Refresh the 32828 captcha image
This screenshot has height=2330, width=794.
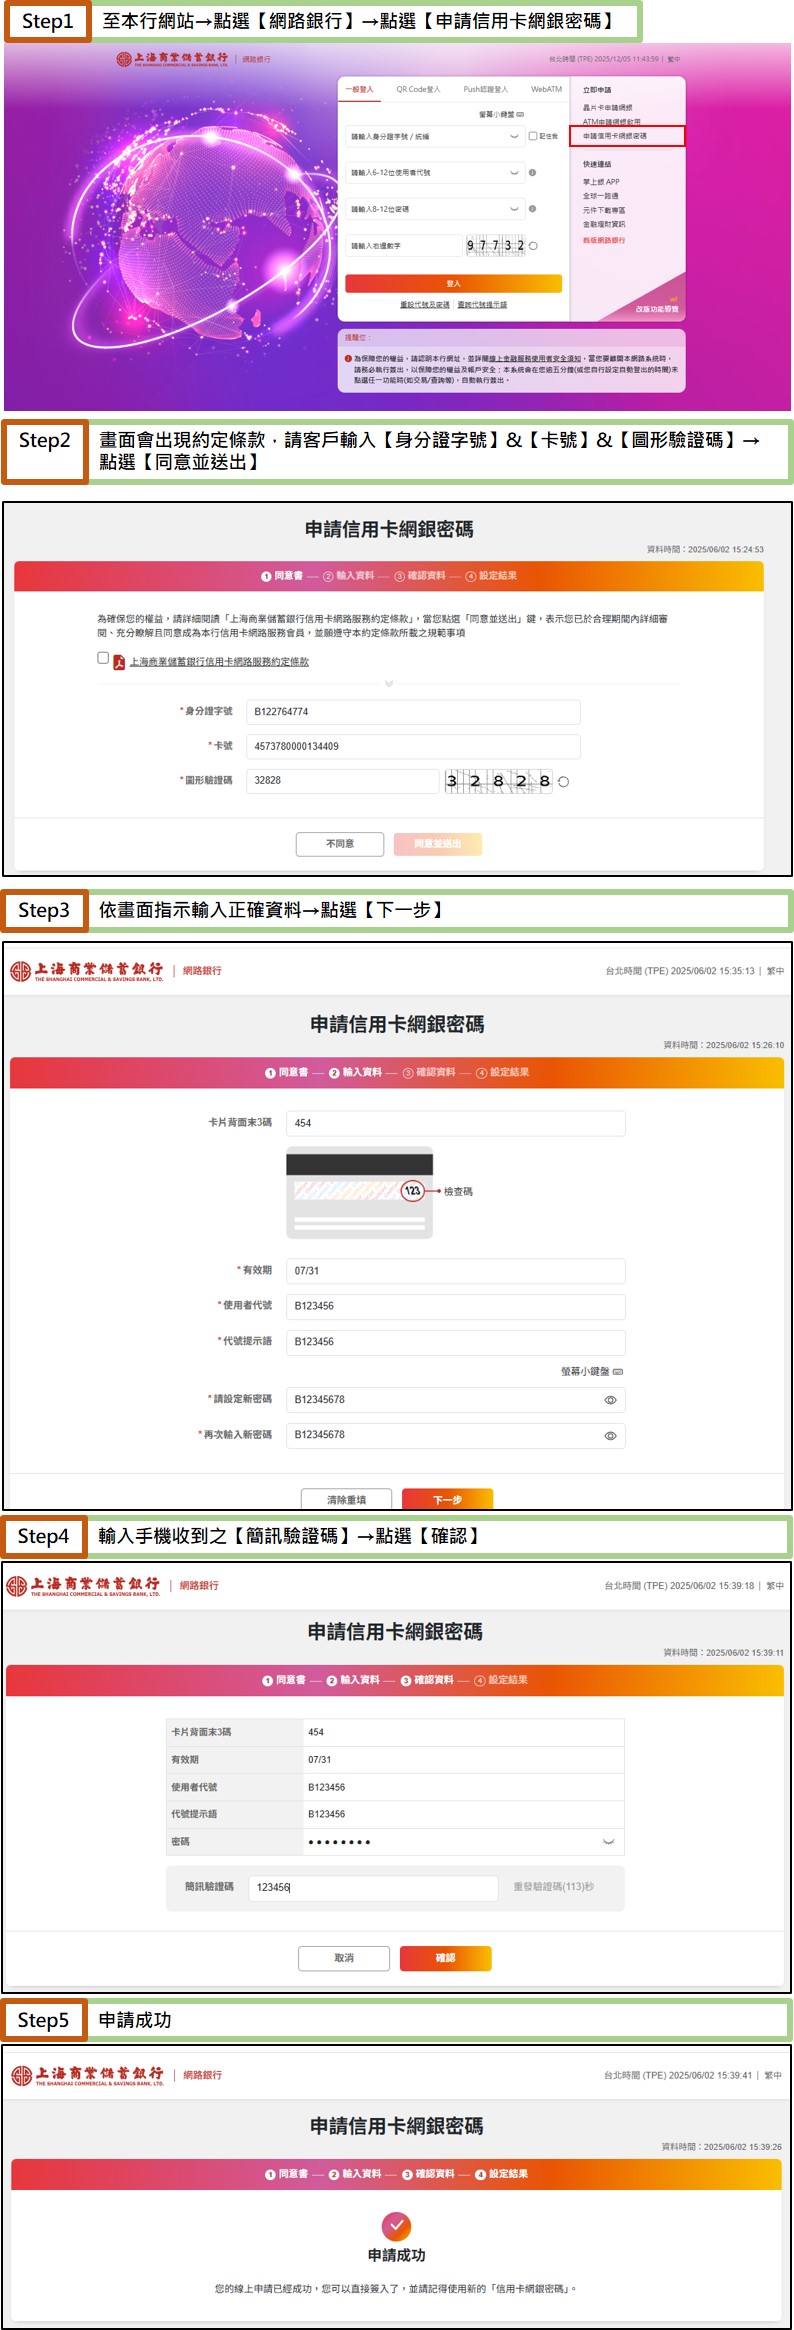click(563, 782)
